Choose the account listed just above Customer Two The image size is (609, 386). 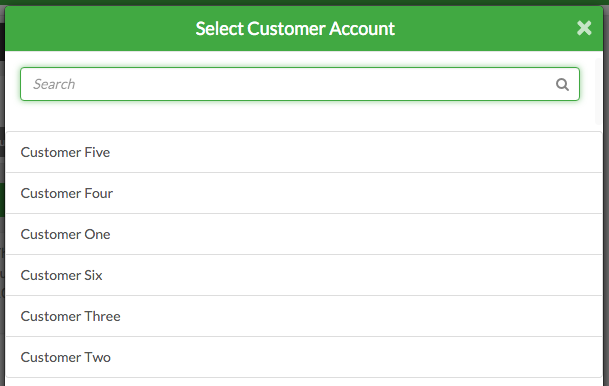click(304, 316)
